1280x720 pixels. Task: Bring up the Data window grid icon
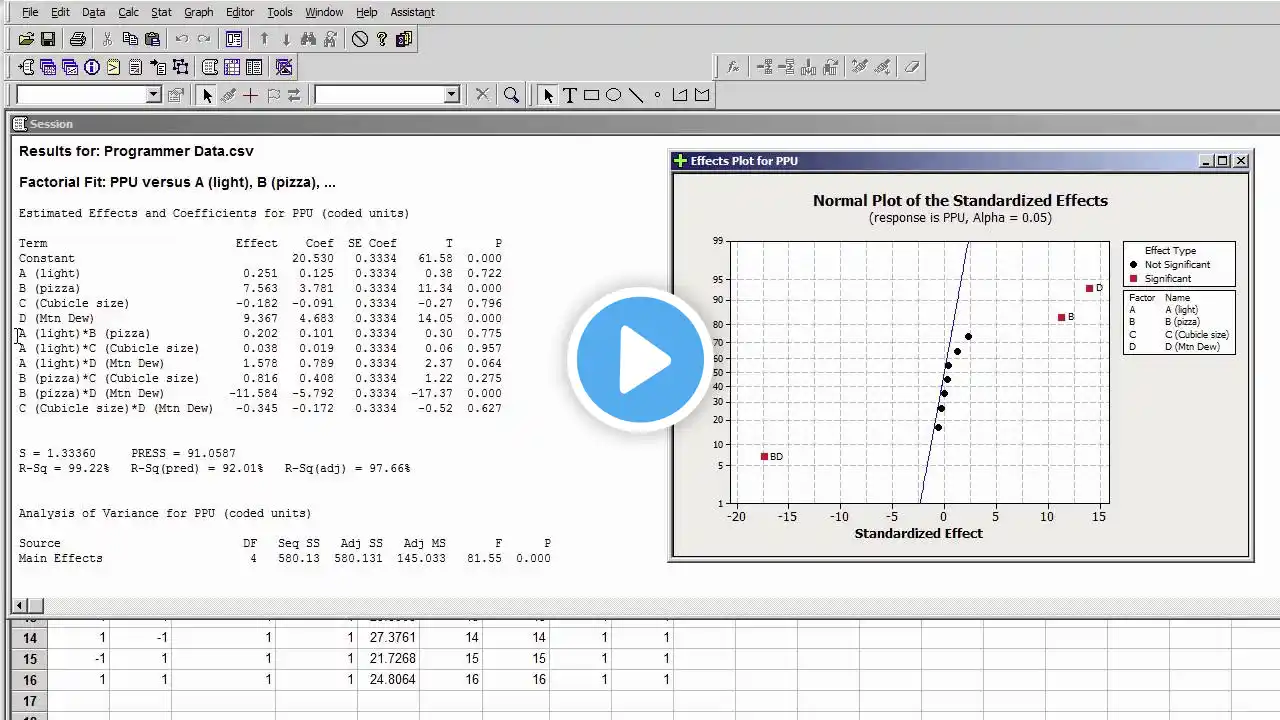232,67
